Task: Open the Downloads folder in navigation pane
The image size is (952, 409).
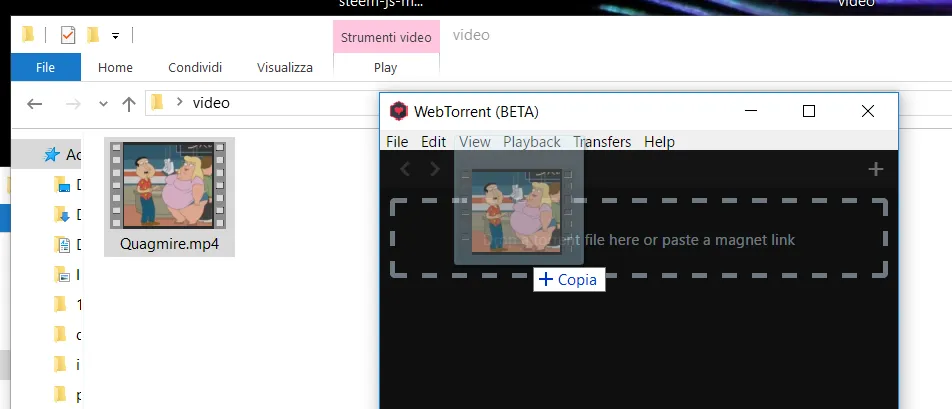Action: [x=61, y=214]
